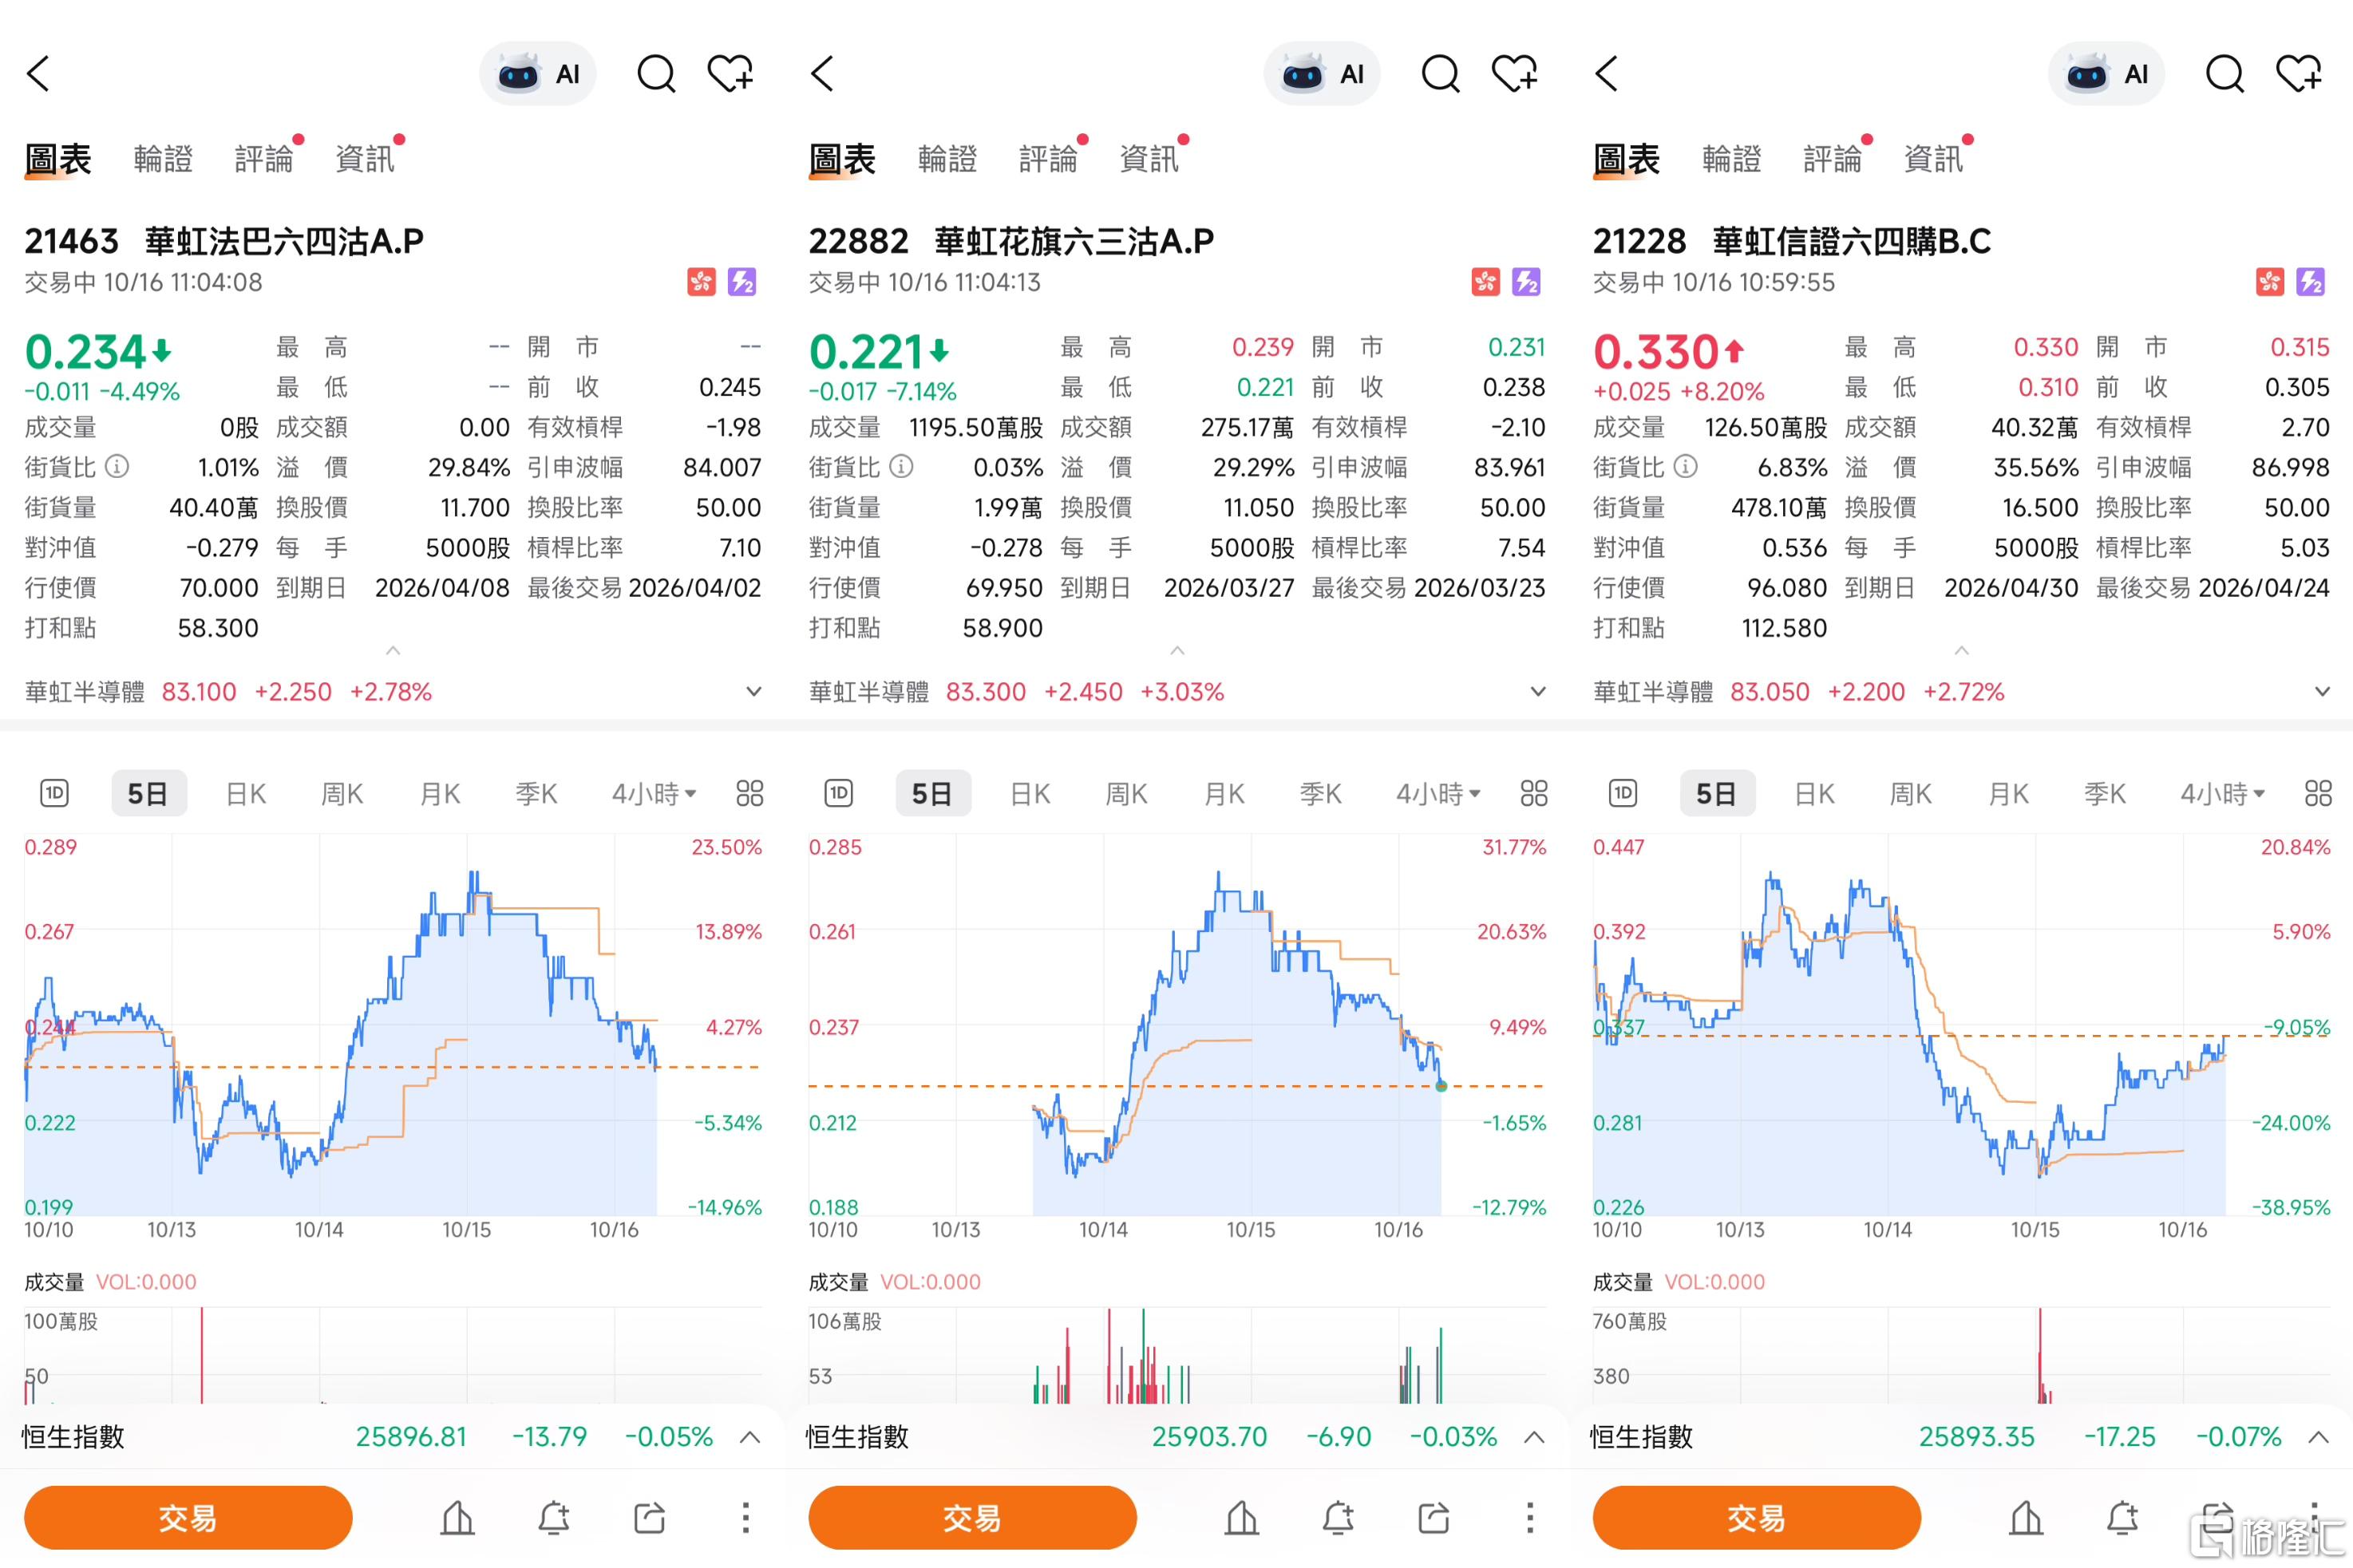Tap the share icon in middle panel
This screenshot has width=2353, height=1568.
coord(1433,1518)
